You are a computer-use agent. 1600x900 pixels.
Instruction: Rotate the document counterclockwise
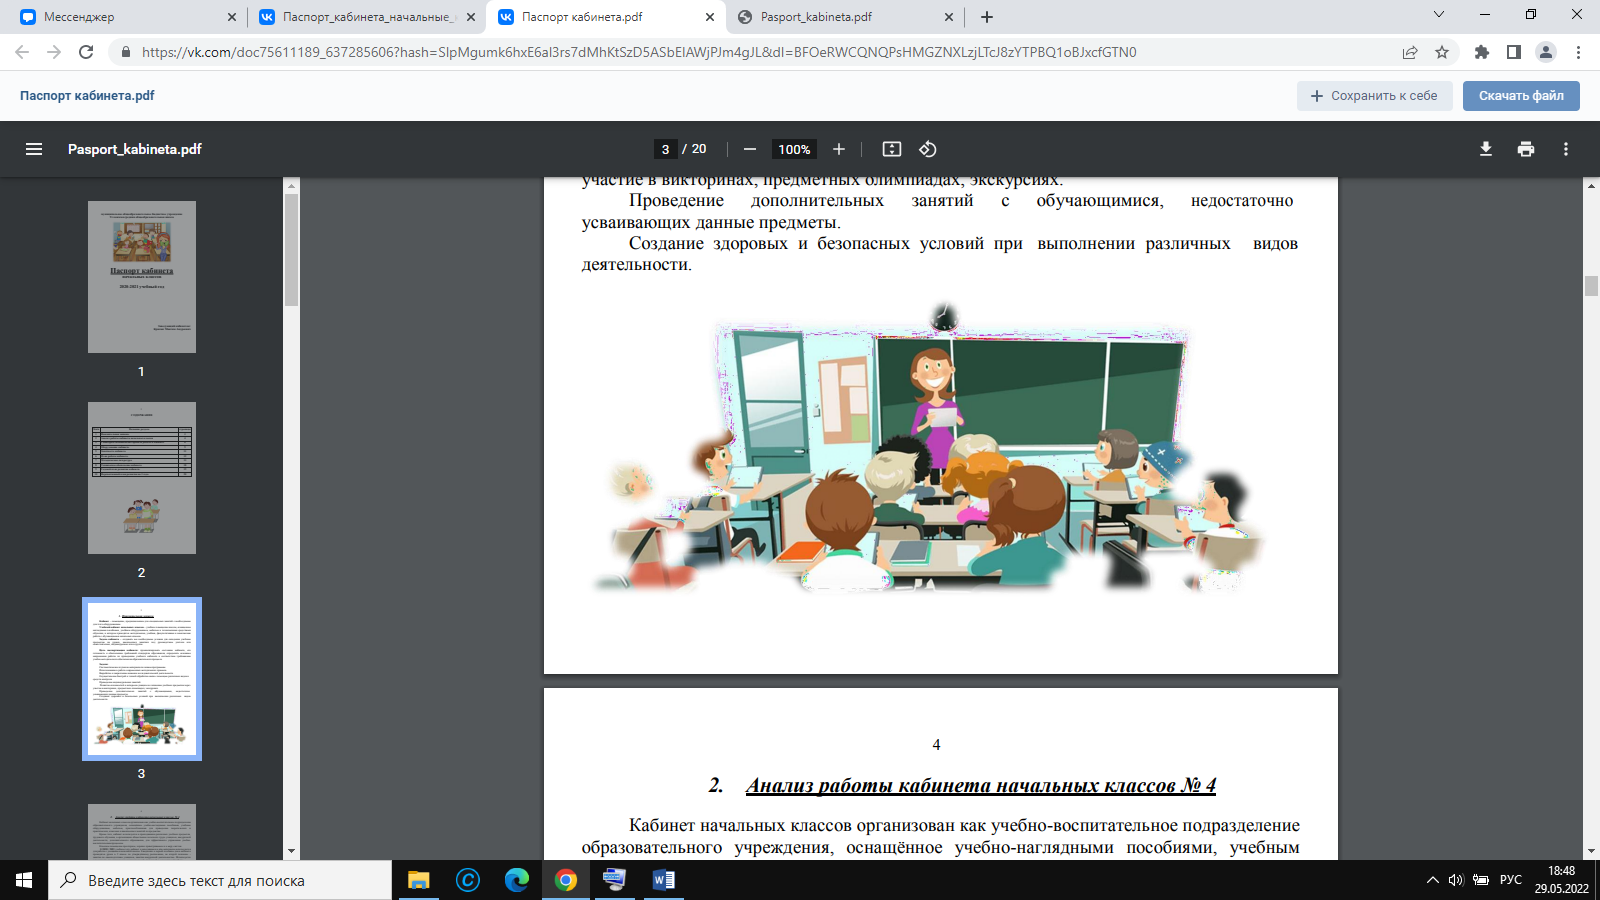[x=928, y=149]
